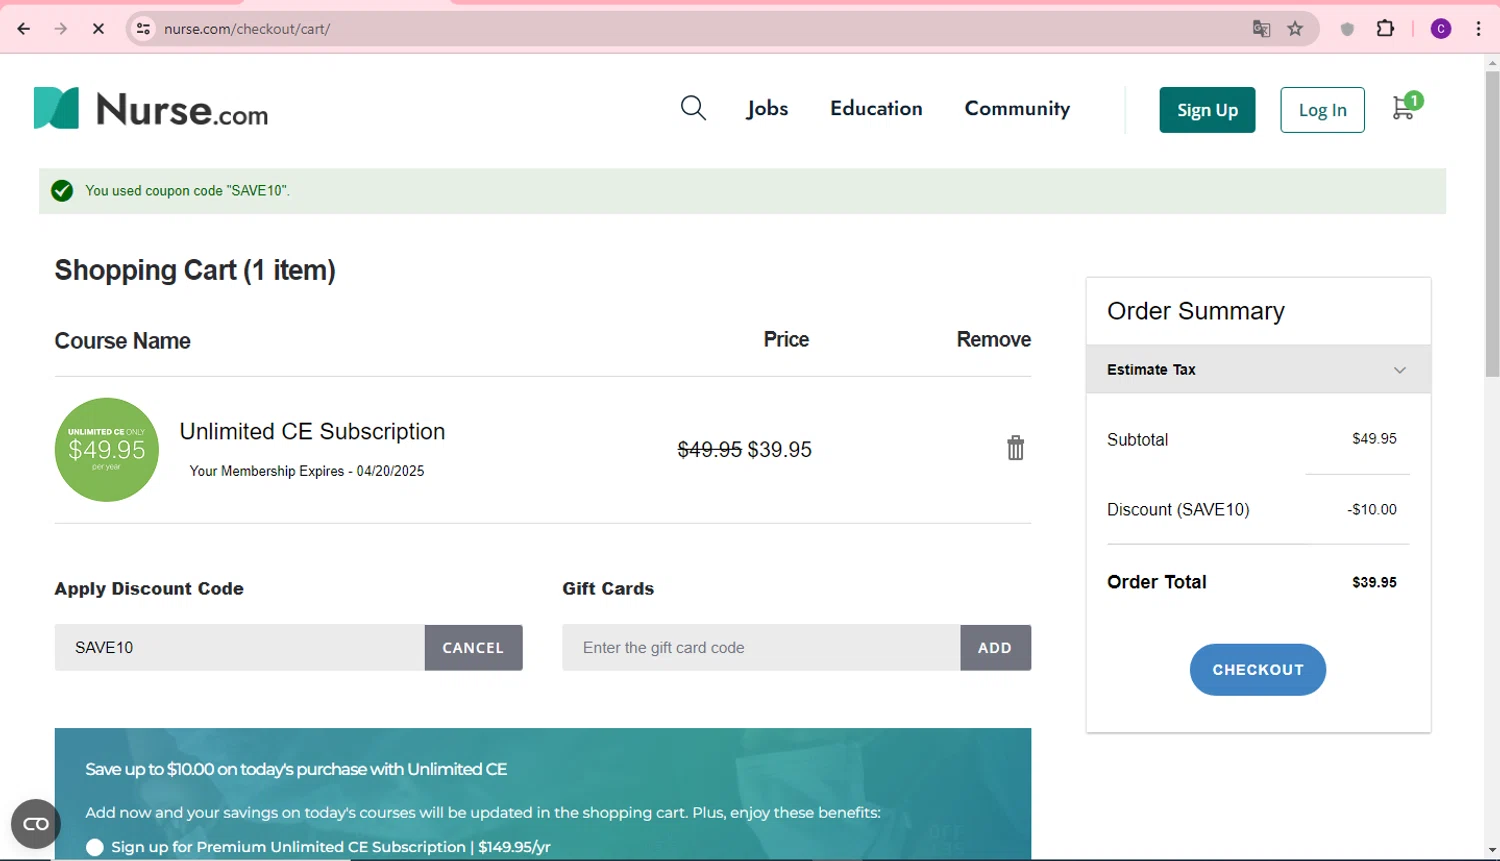The width and height of the screenshot is (1500, 861).
Task: Click the coupon code used message
Action: (x=187, y=191)
